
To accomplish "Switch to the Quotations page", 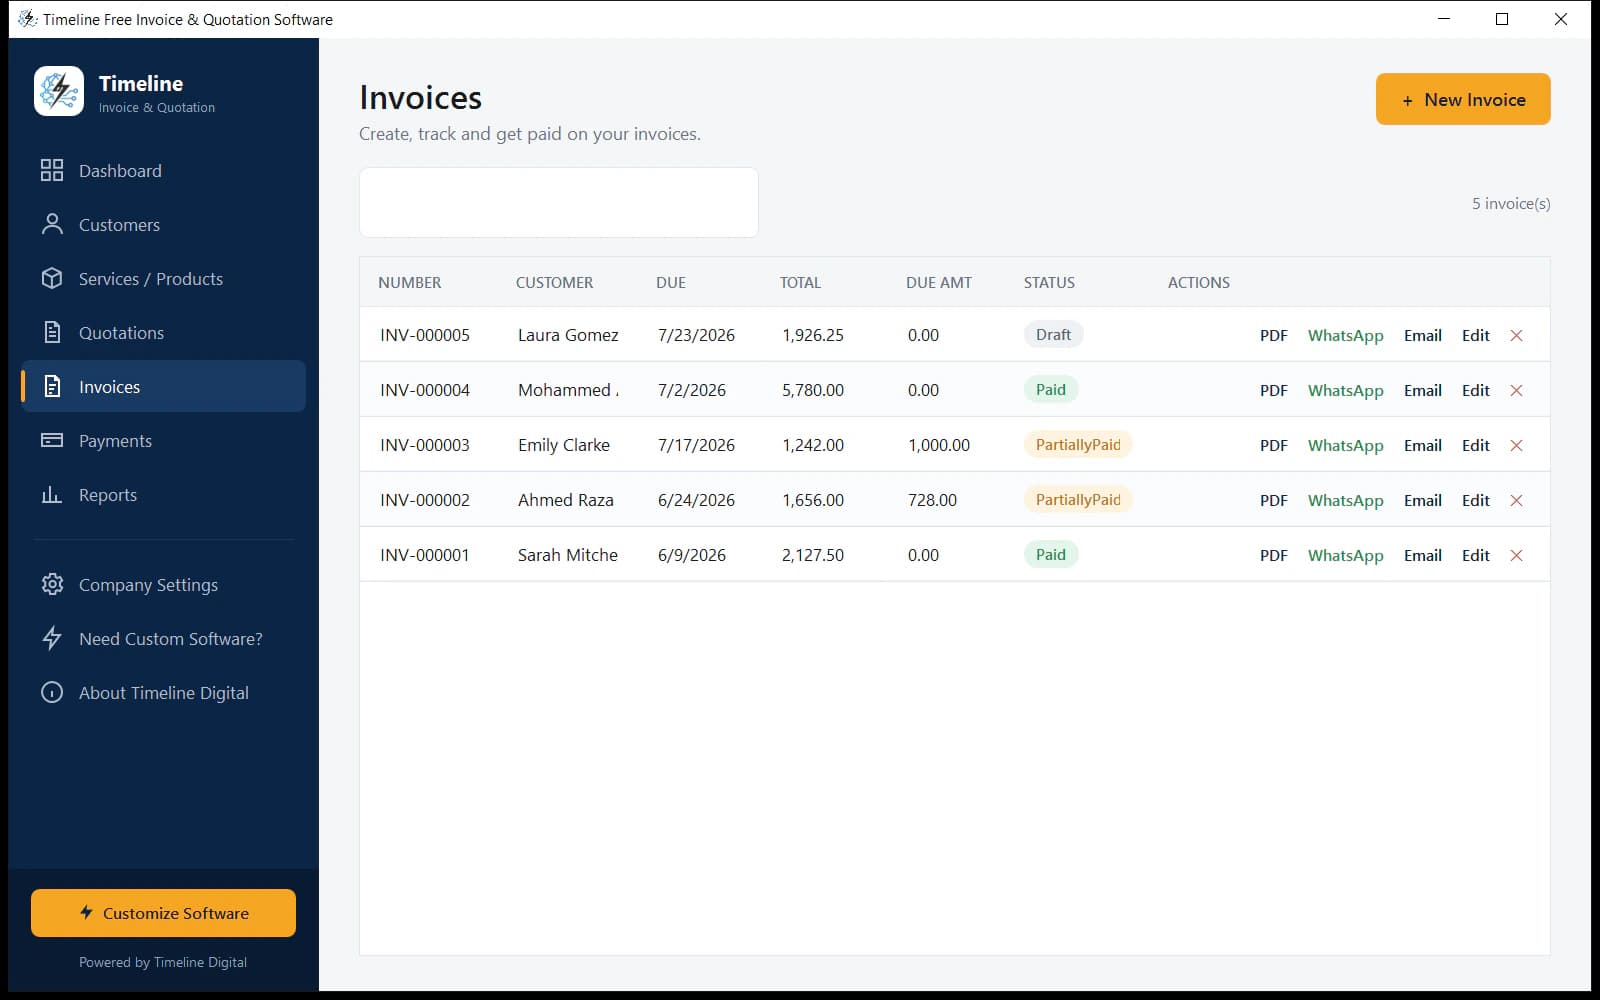I will 121,333.
